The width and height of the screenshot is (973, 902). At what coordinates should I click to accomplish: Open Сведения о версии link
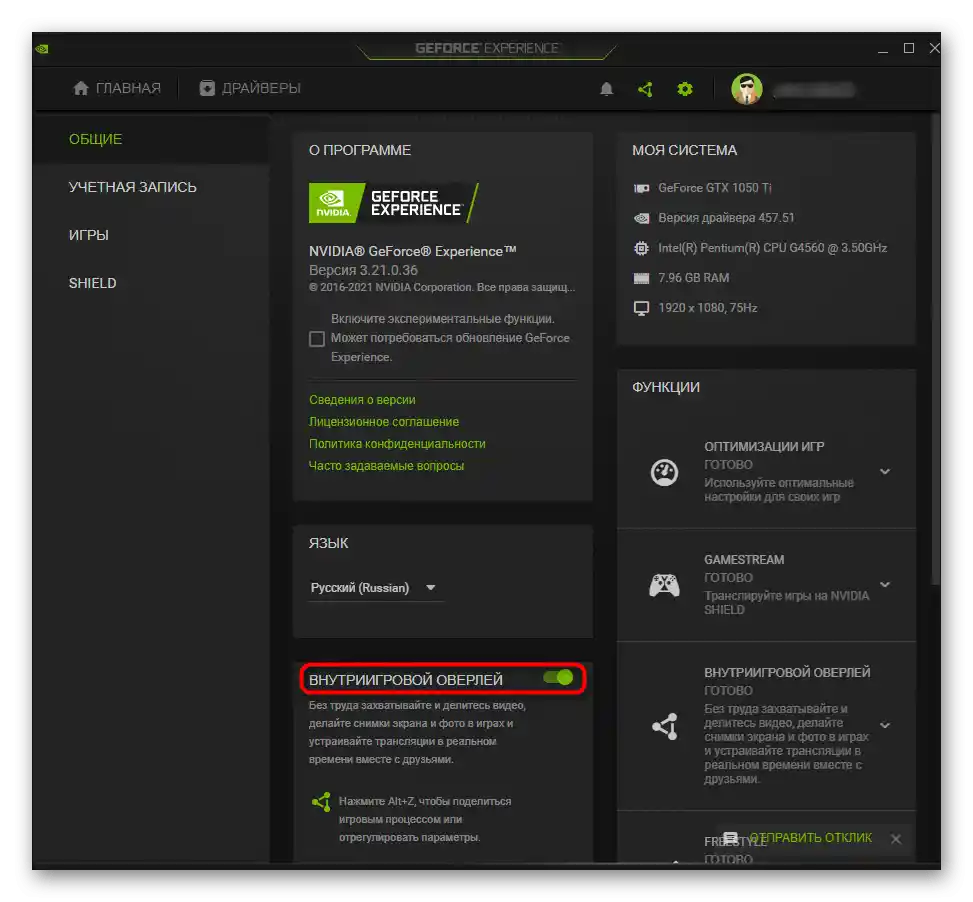point(362,400)
